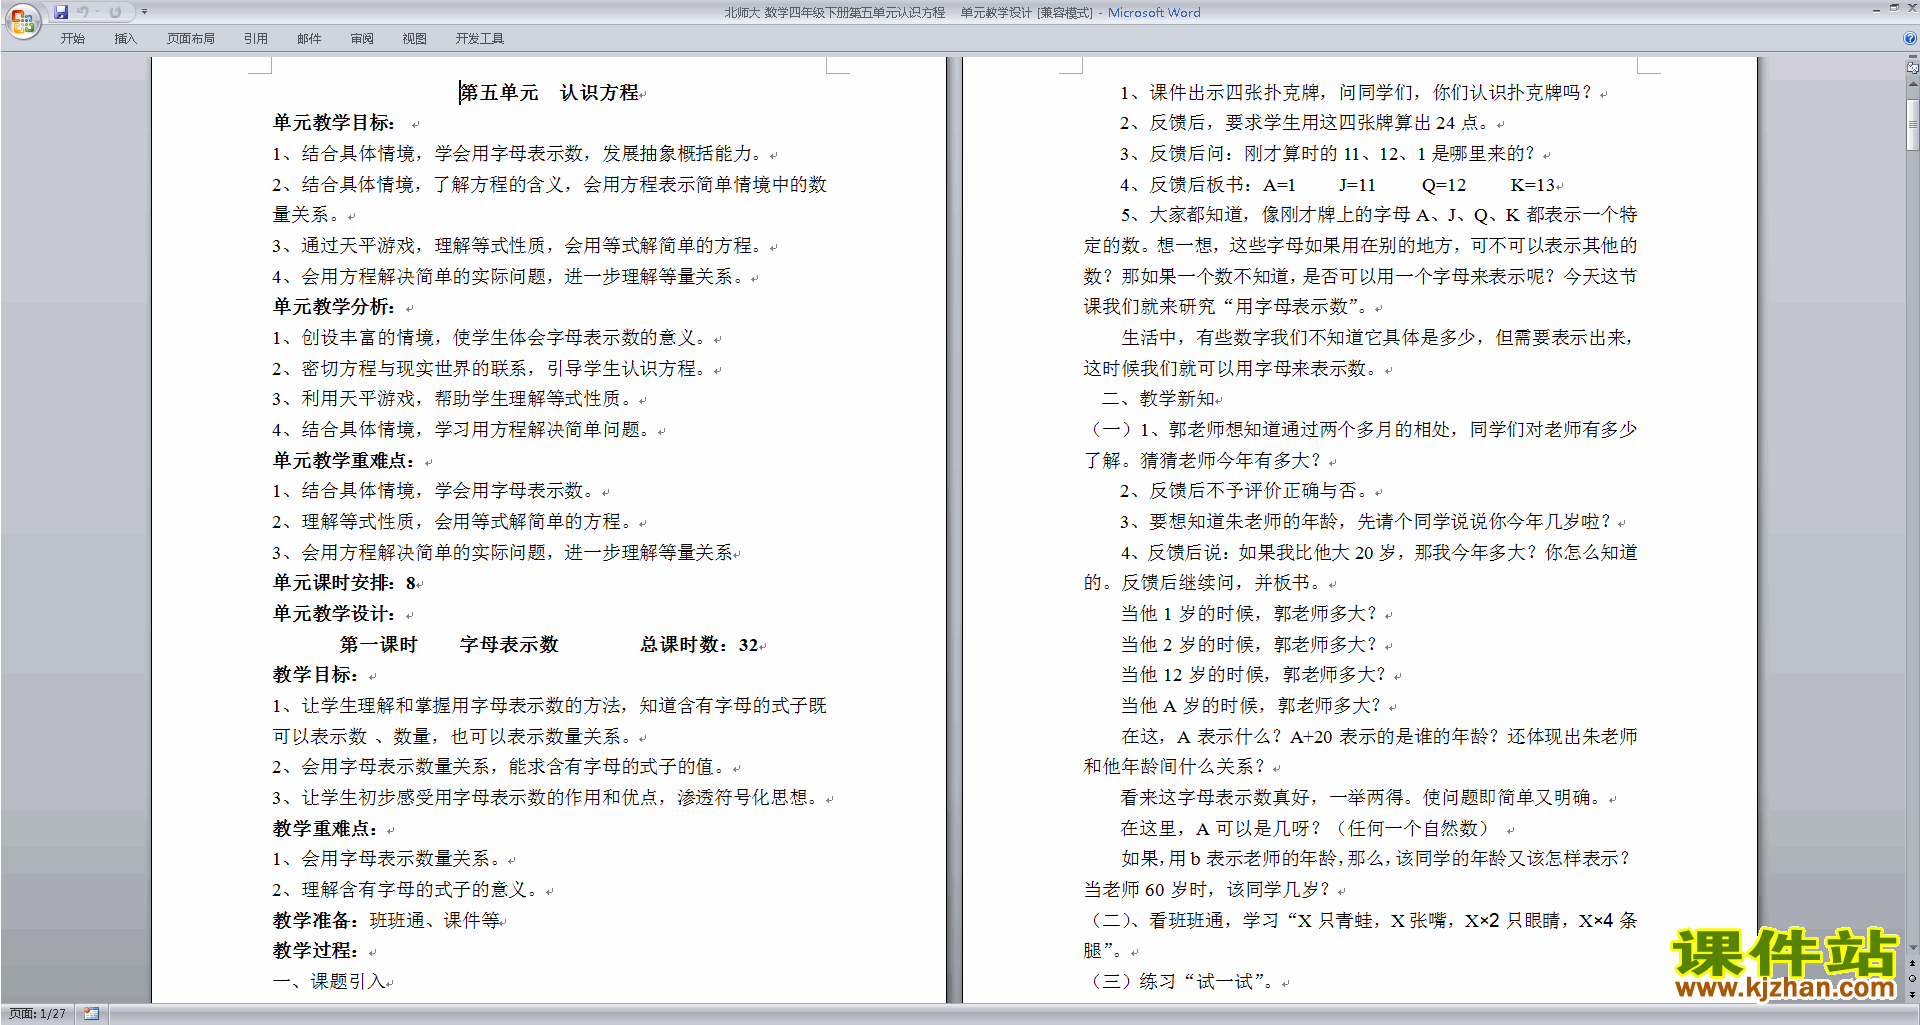1920x1025 pixels.
Task: Expand the undo history dropdown arrow
Action: [97, 12]
